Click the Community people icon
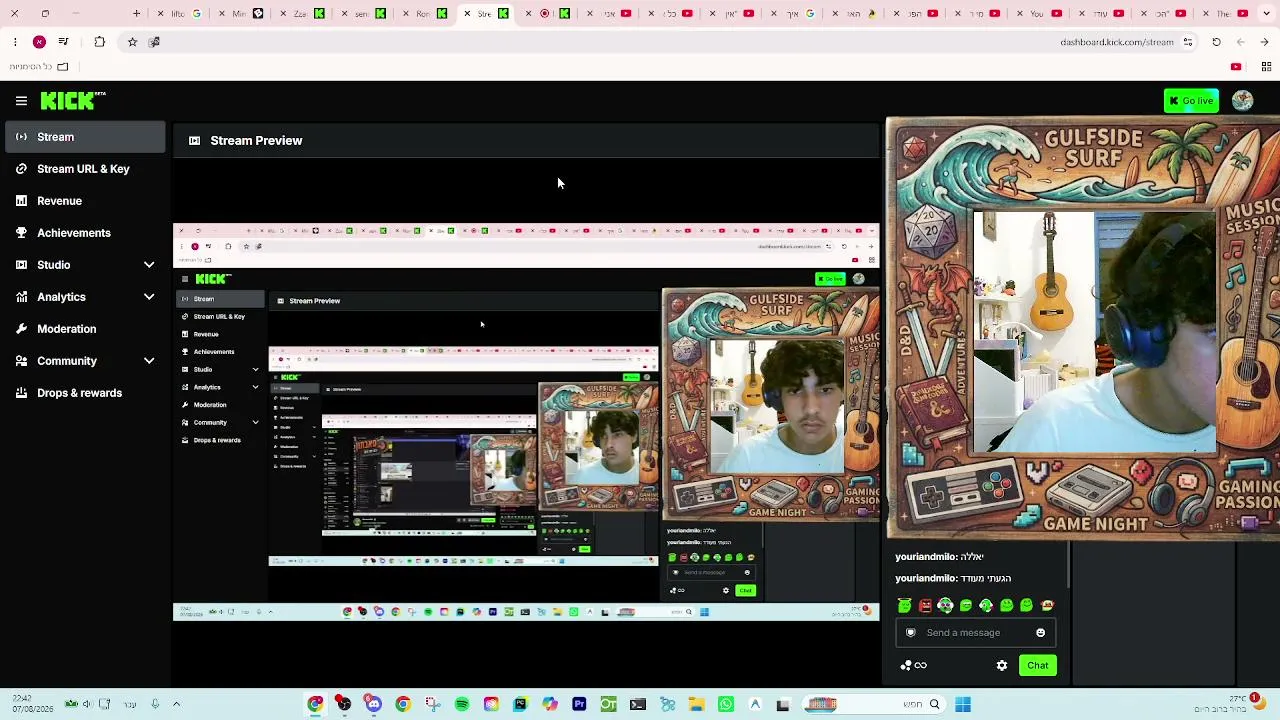1280x720 pixels. [21, 361]
